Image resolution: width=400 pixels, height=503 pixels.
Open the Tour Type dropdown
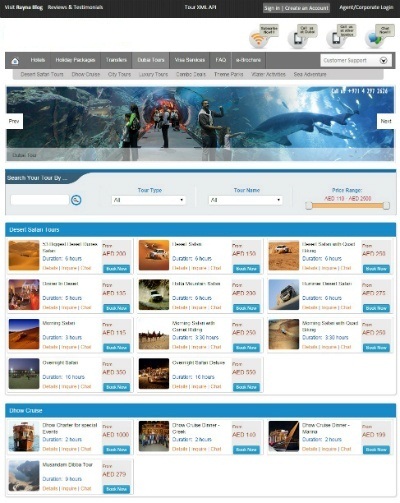click(x=148, y=200)
